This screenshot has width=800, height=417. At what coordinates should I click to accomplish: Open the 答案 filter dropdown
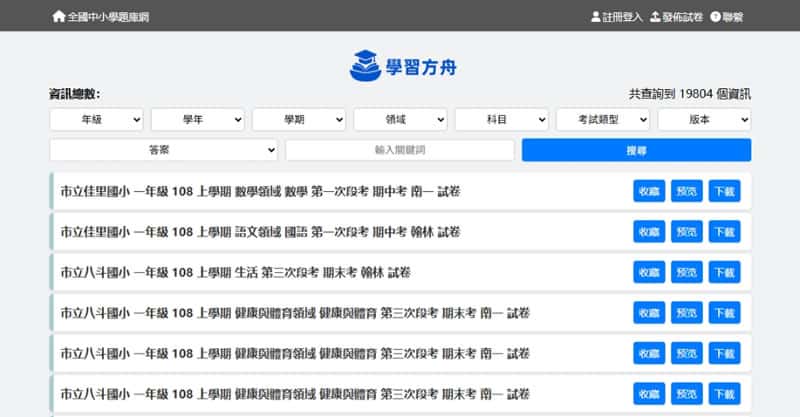click(x=163, y=150)
